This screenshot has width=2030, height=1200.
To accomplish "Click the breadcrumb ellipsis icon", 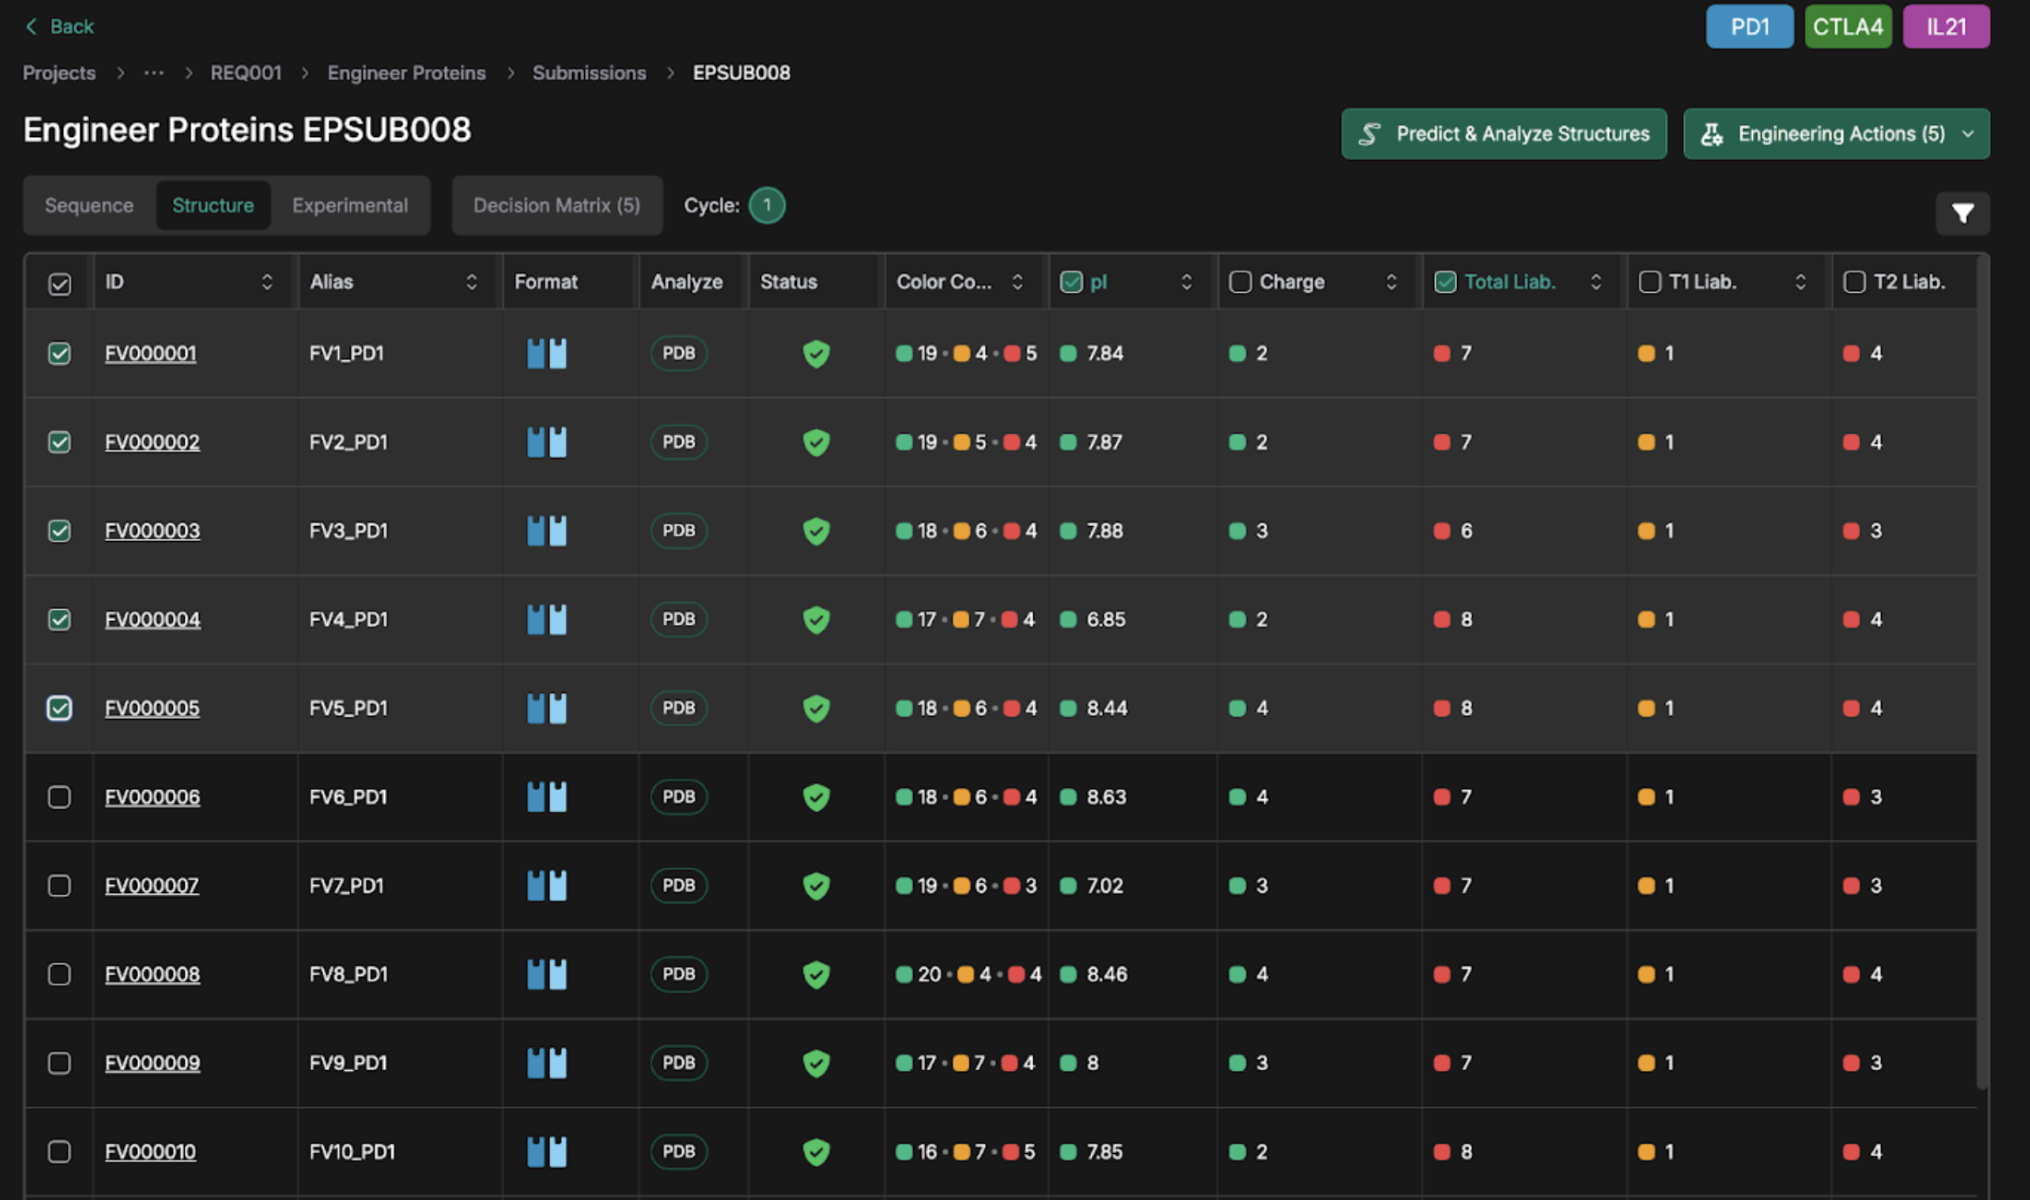I will (x=153, y=73).
